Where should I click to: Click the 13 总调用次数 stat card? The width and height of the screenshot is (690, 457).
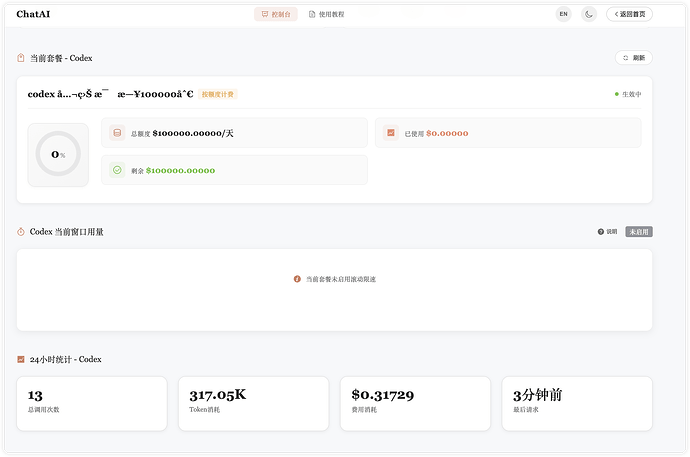[x=92, y=403]
